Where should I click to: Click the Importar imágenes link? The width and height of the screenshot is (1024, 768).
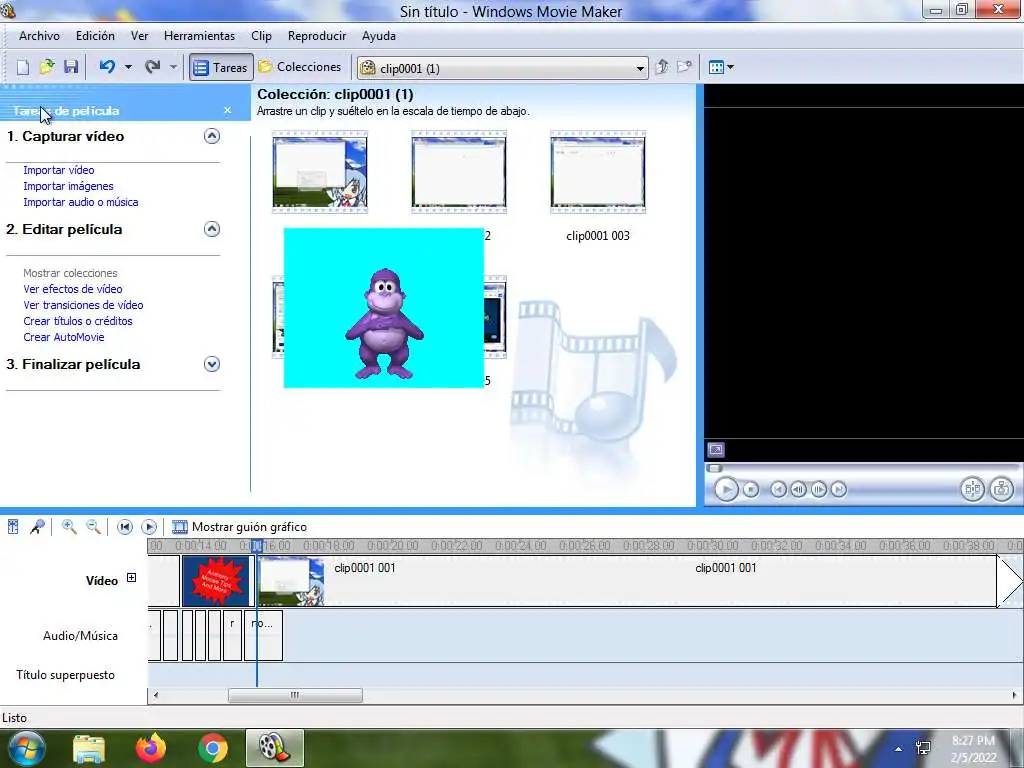coord(68,186)
